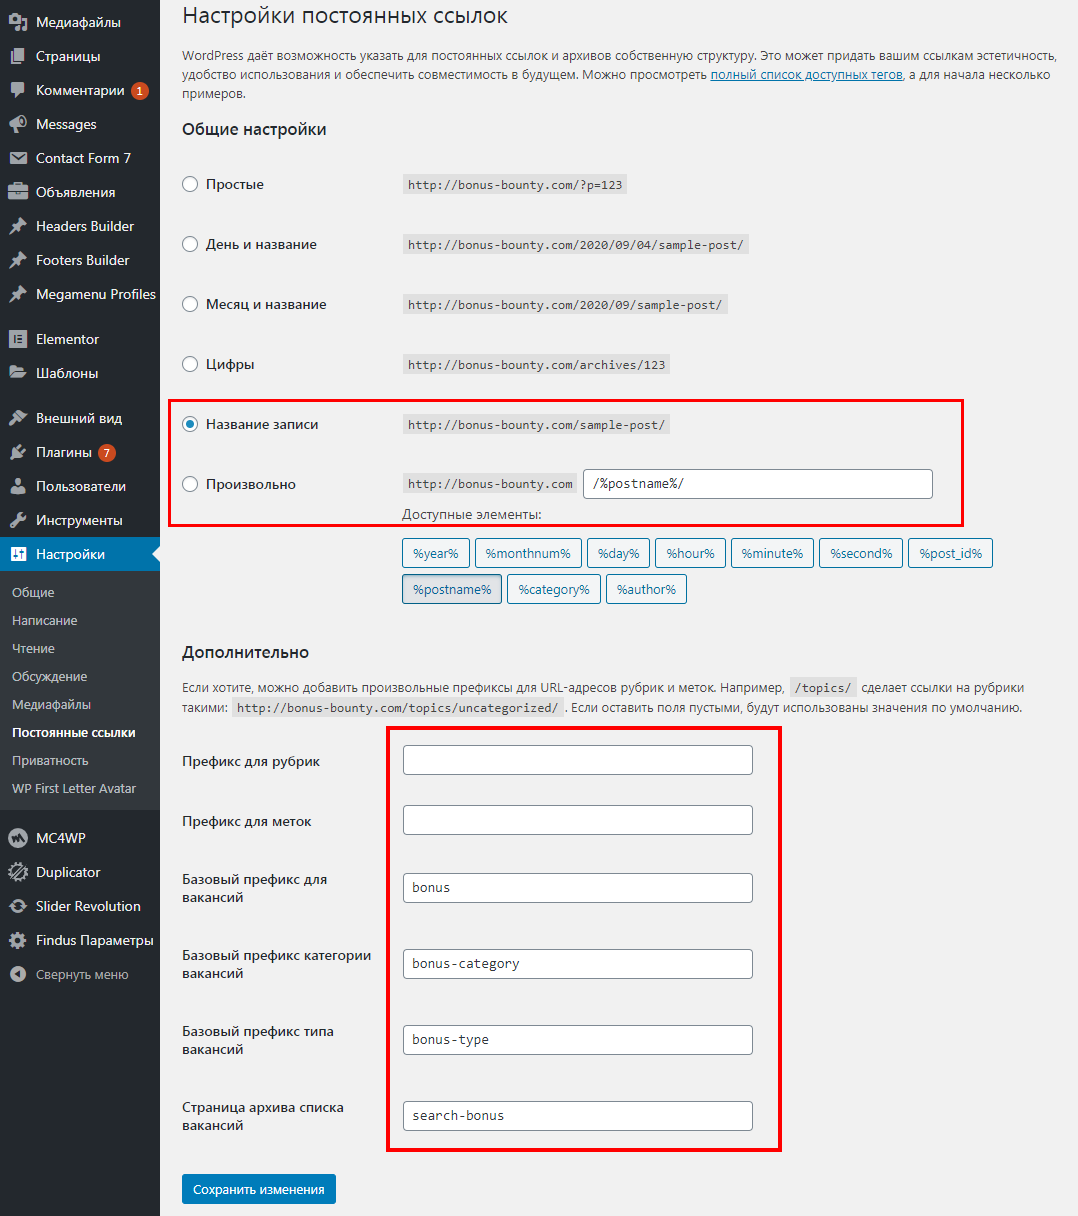Click the Megamenu Profiles pin icon

pos(18,294)
